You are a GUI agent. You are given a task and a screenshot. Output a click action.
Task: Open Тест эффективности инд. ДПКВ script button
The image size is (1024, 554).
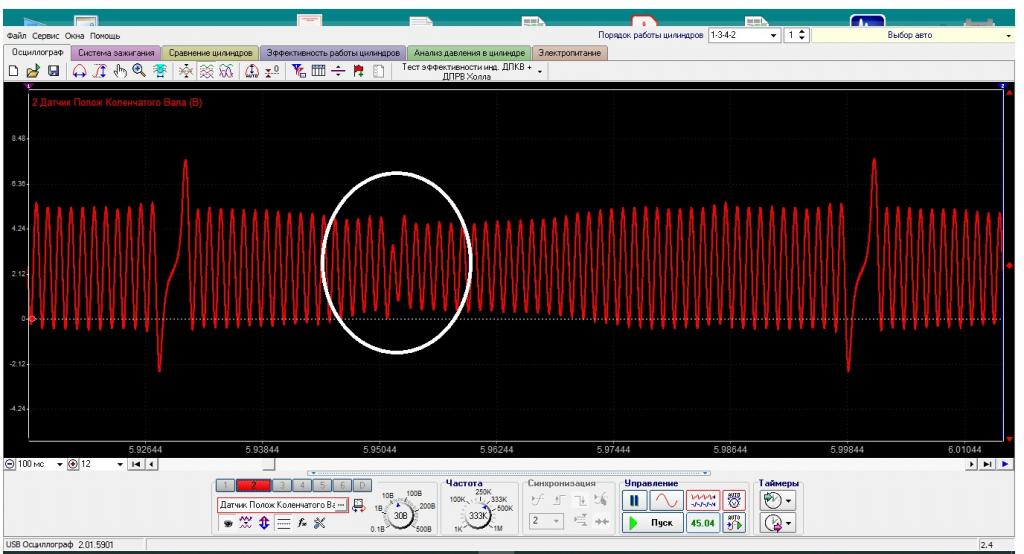coord(467,71)
